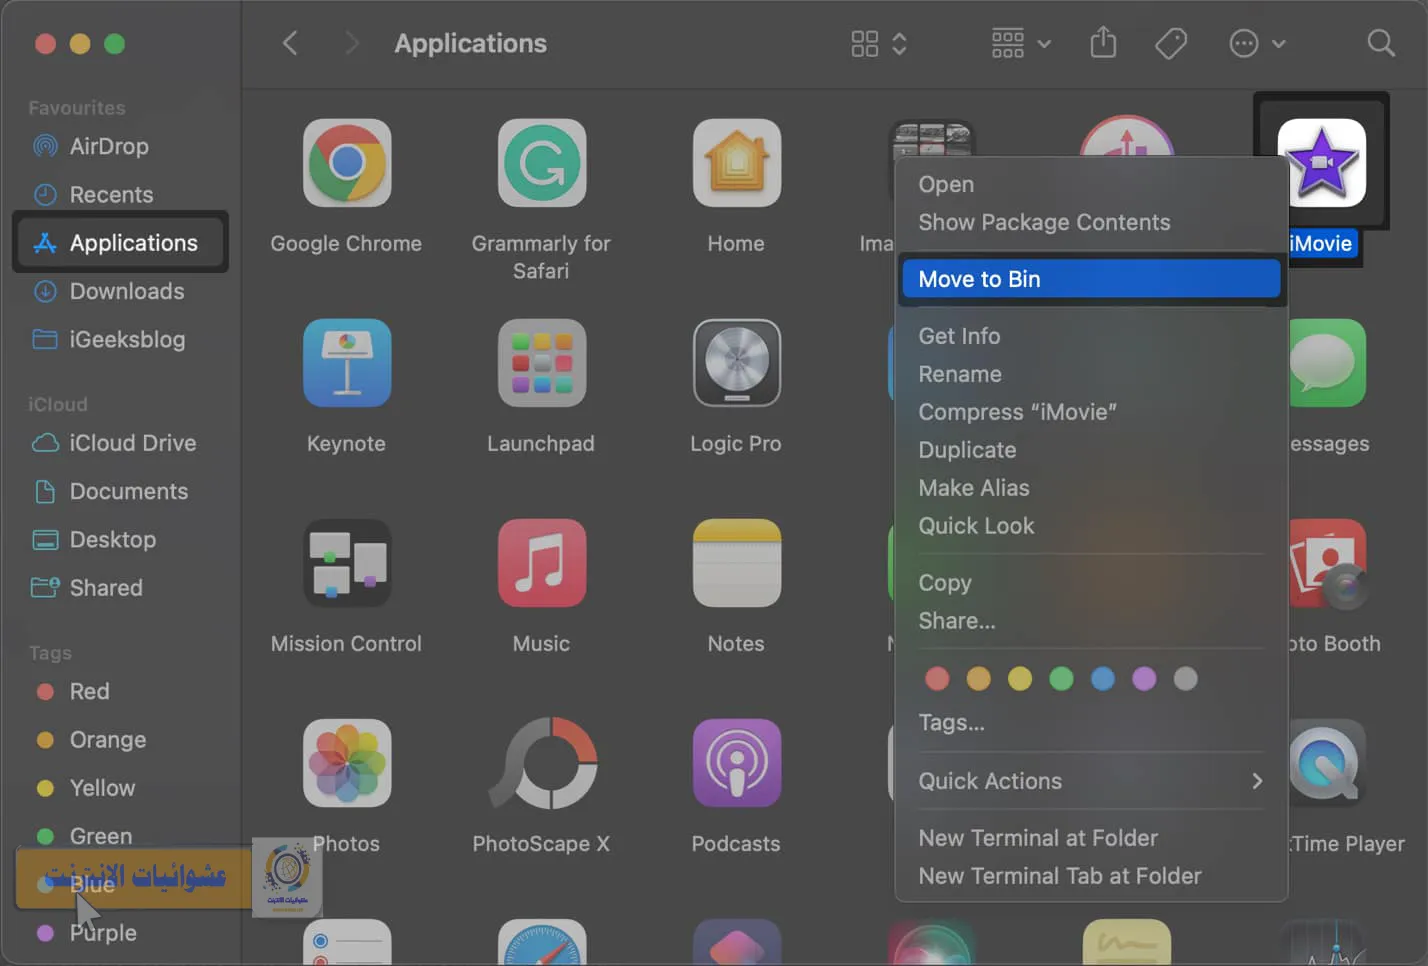Choose Open in context menu
Viewport: 1428px width, 966px height.
tap(946, 184)
